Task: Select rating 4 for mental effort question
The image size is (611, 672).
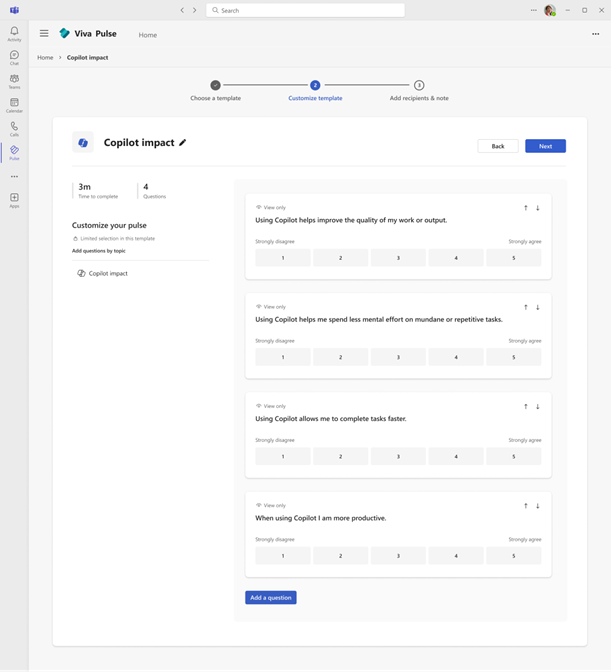Action: 456,357
